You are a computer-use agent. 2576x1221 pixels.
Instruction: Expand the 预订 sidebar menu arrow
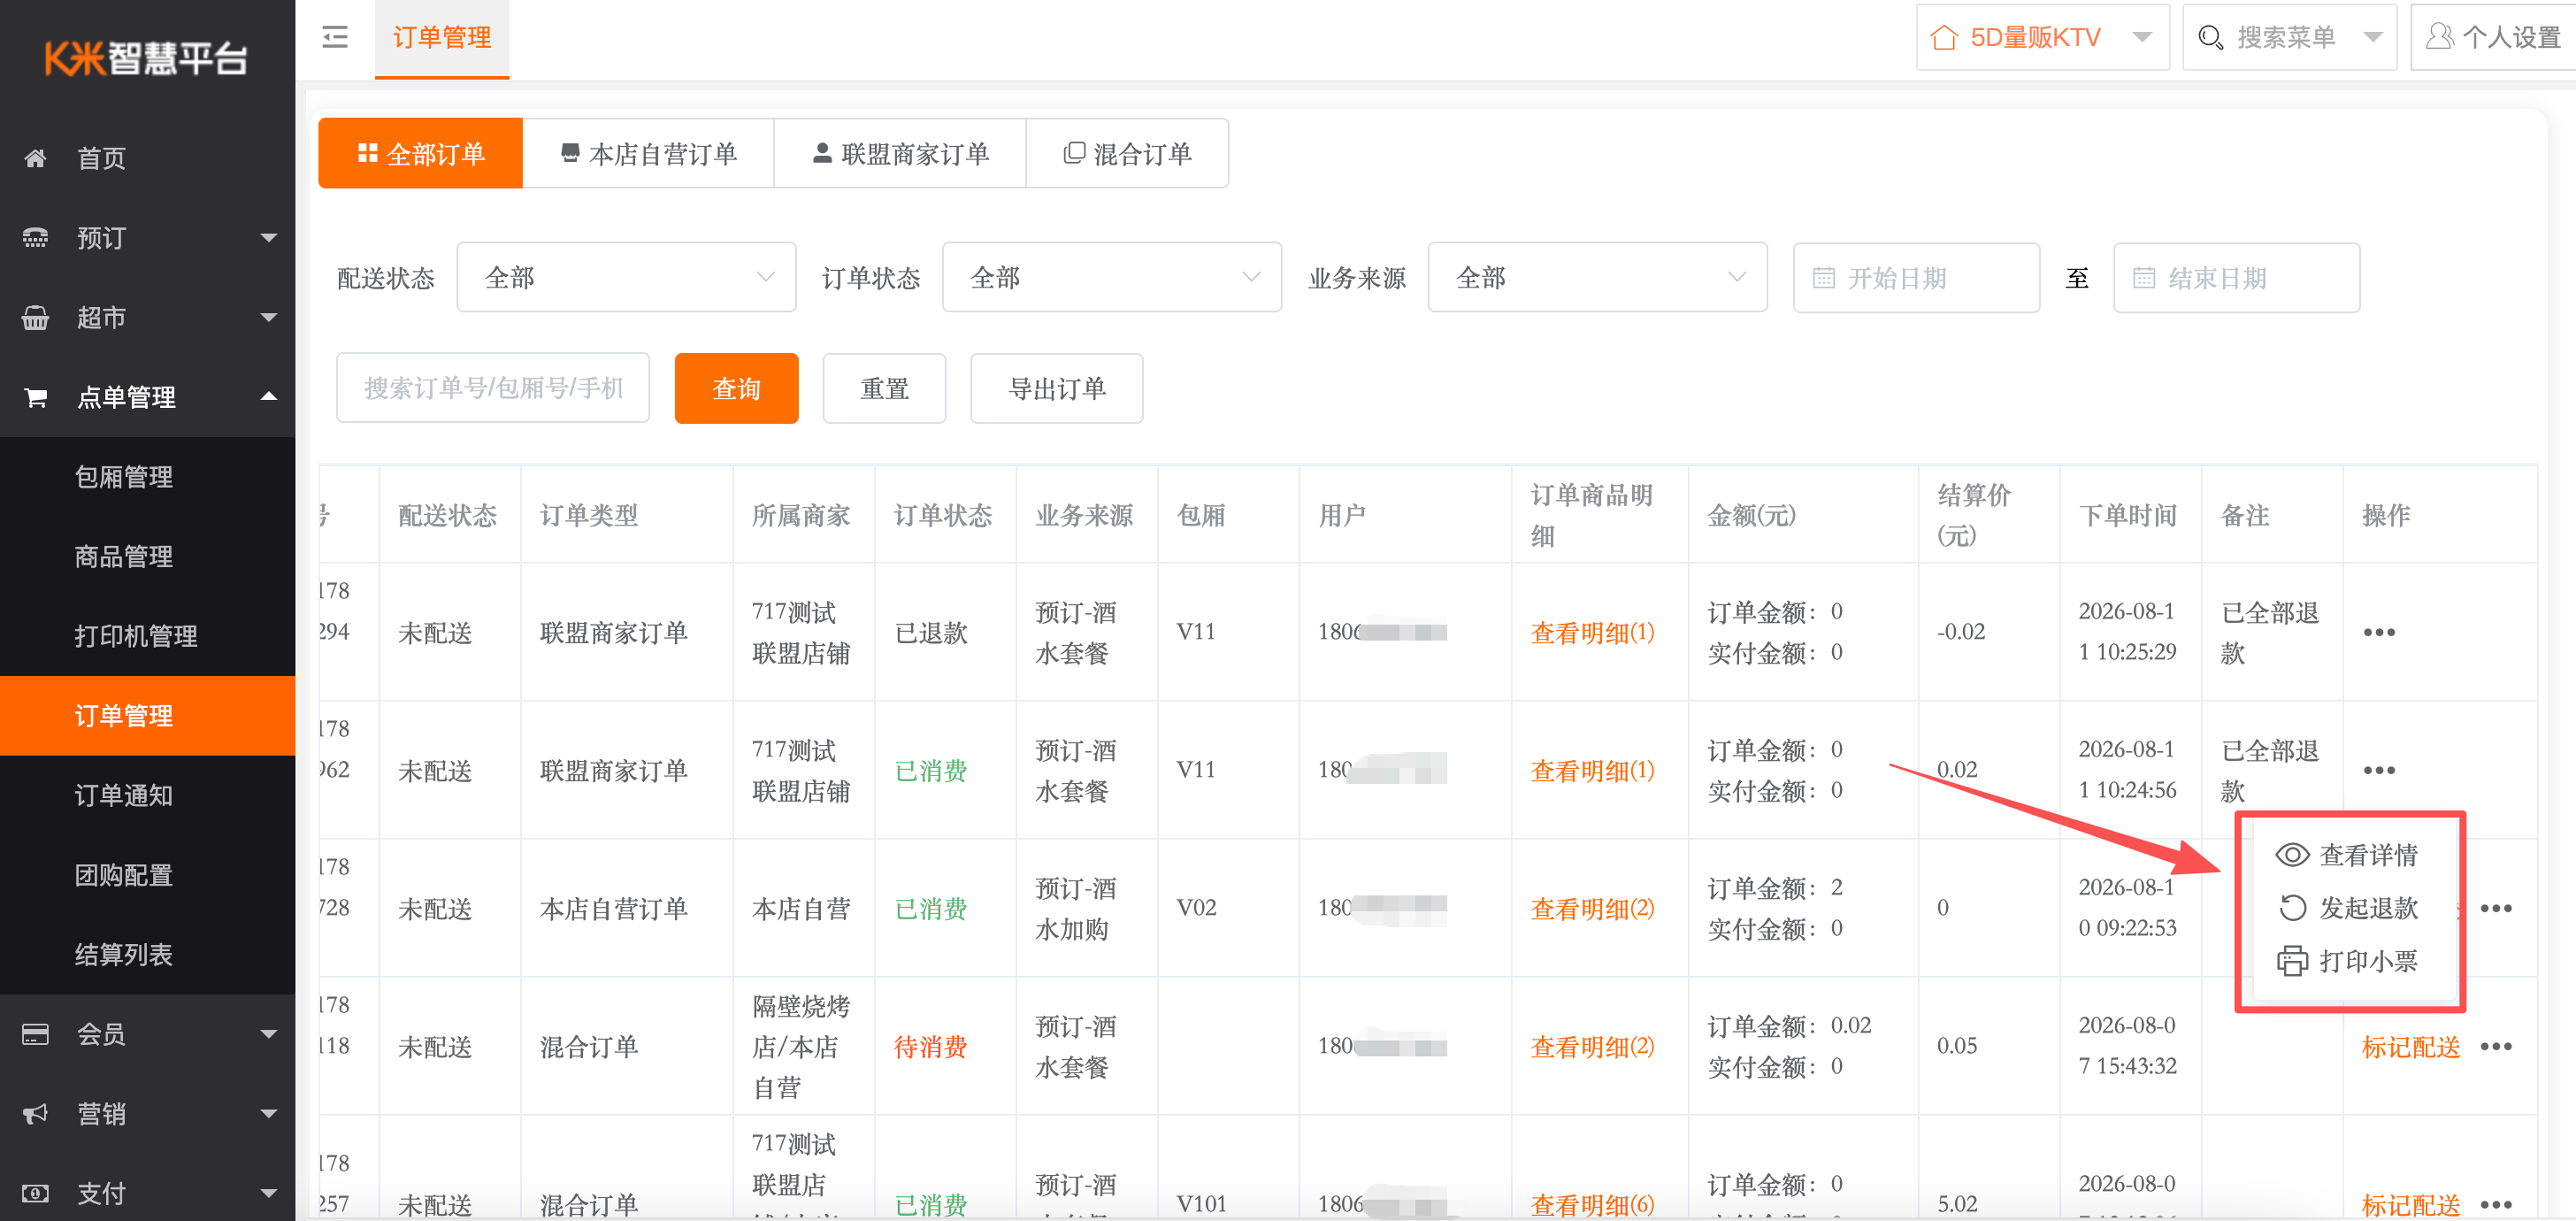click(268, 238)
